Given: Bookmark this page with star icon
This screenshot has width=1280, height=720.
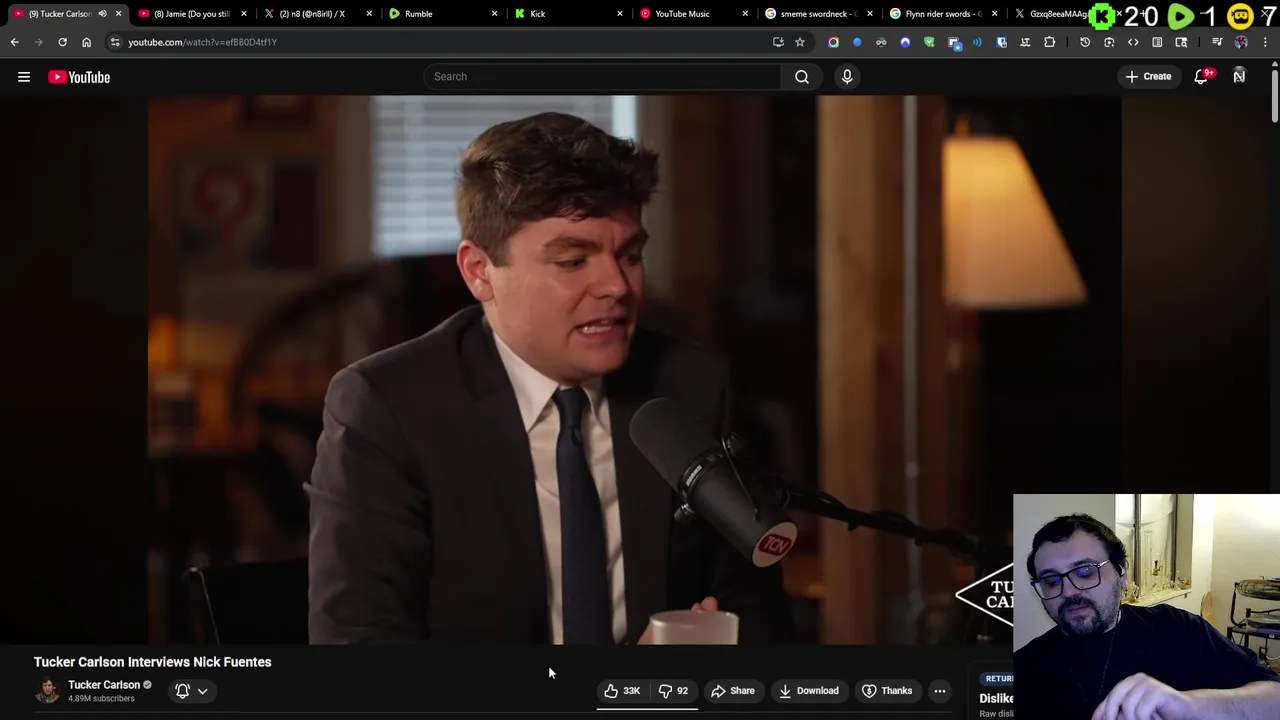Looking at the screenshot, I should [800, 42].
